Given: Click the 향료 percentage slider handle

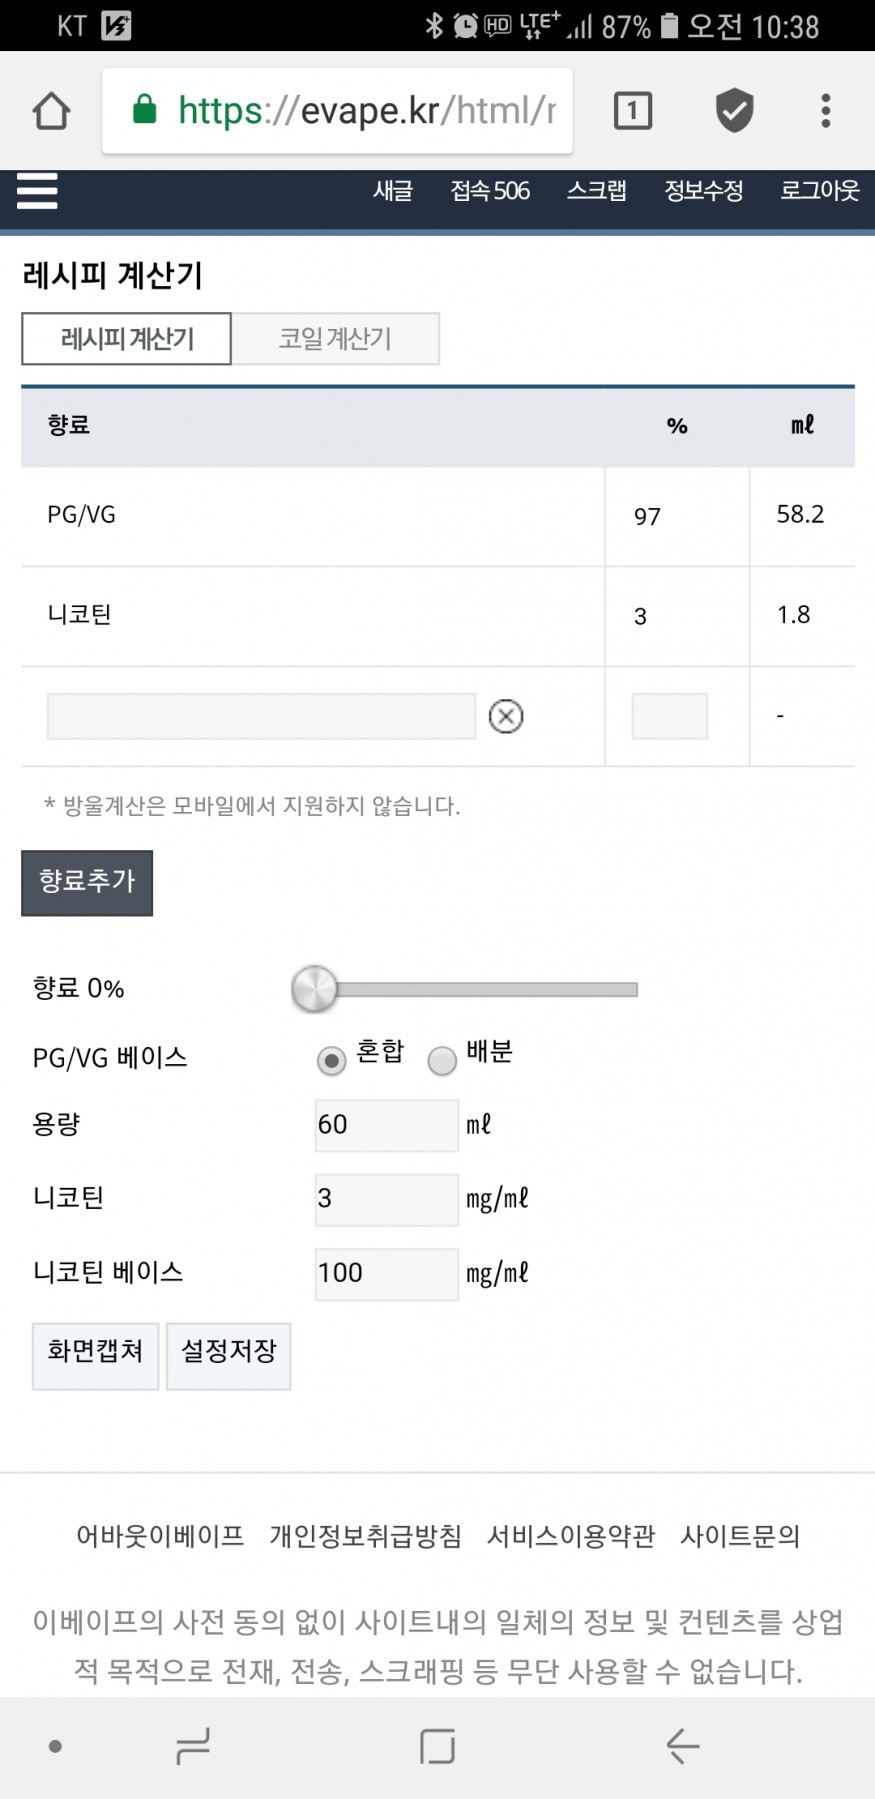Looking at the screenshot, I should pyautogui.click(x=314, y=989).
